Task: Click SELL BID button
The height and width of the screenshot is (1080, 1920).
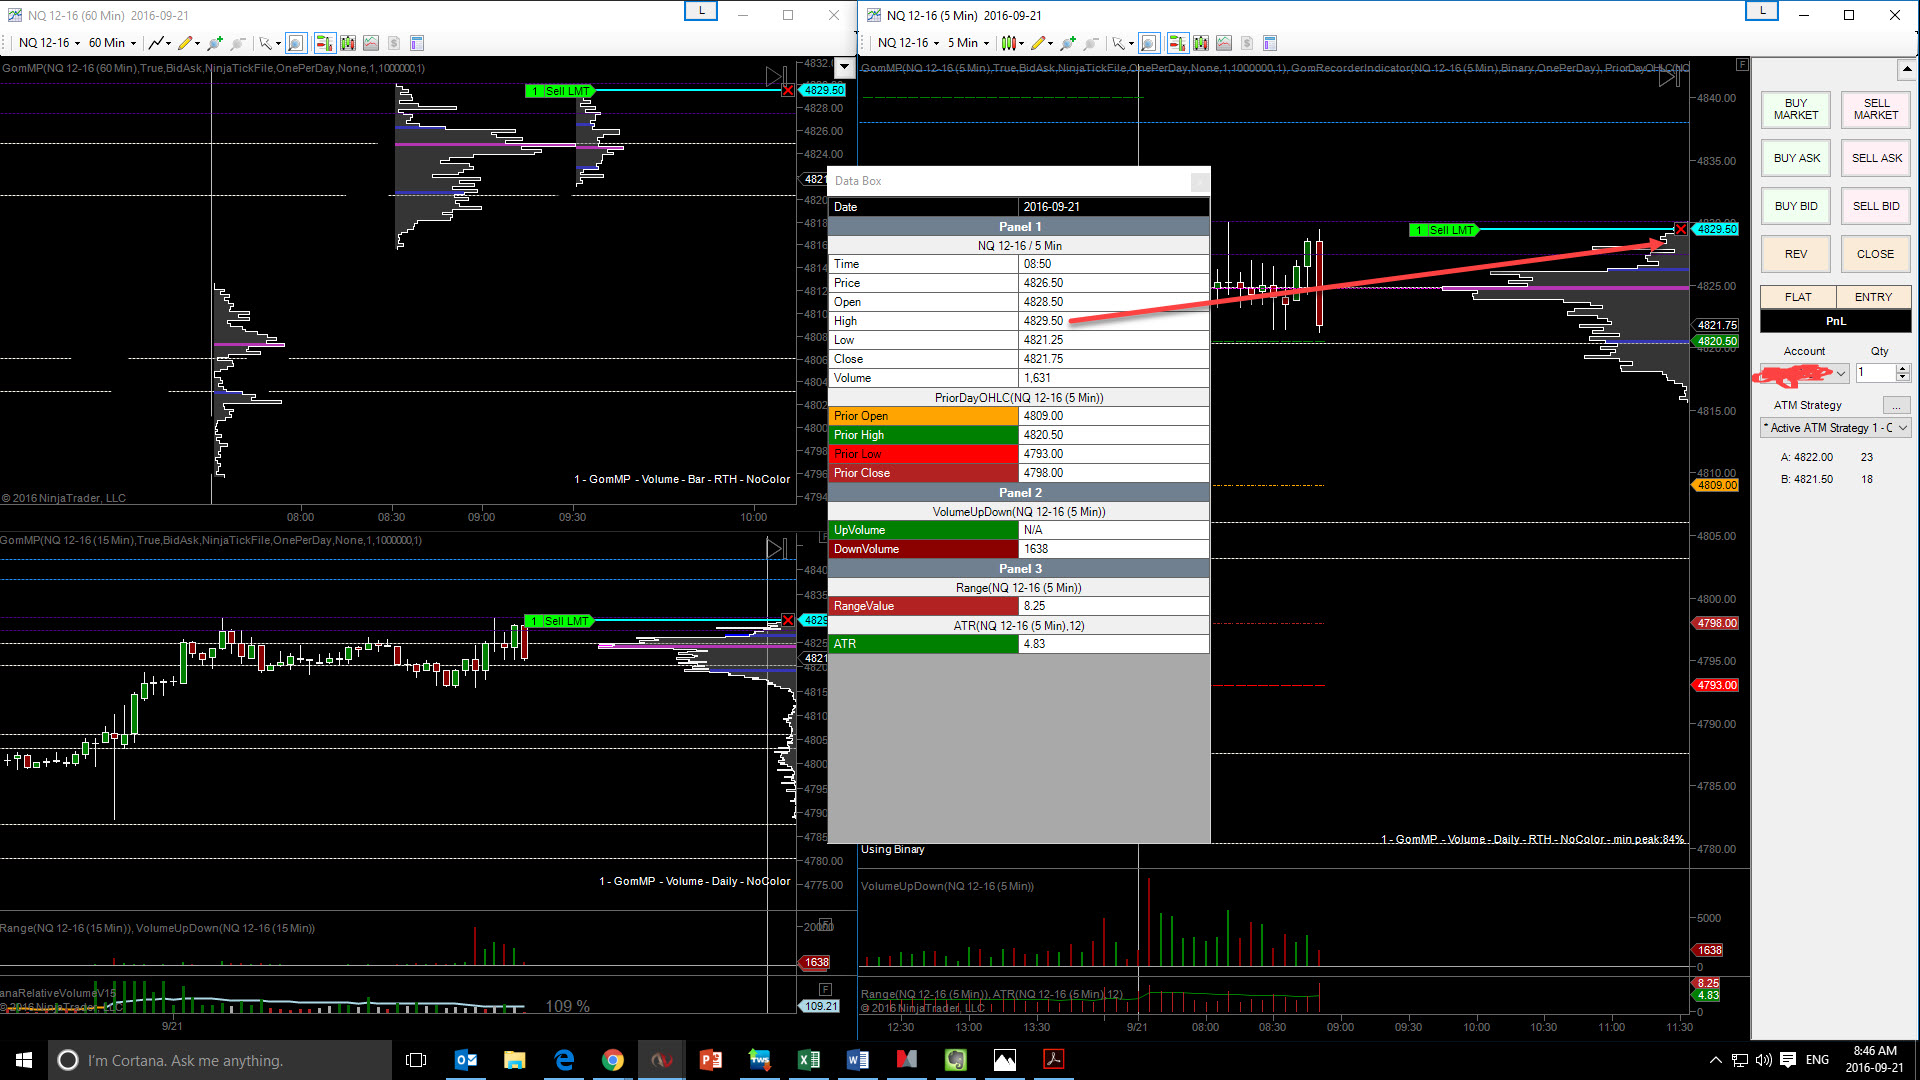Action: (x=1876, y=206)
